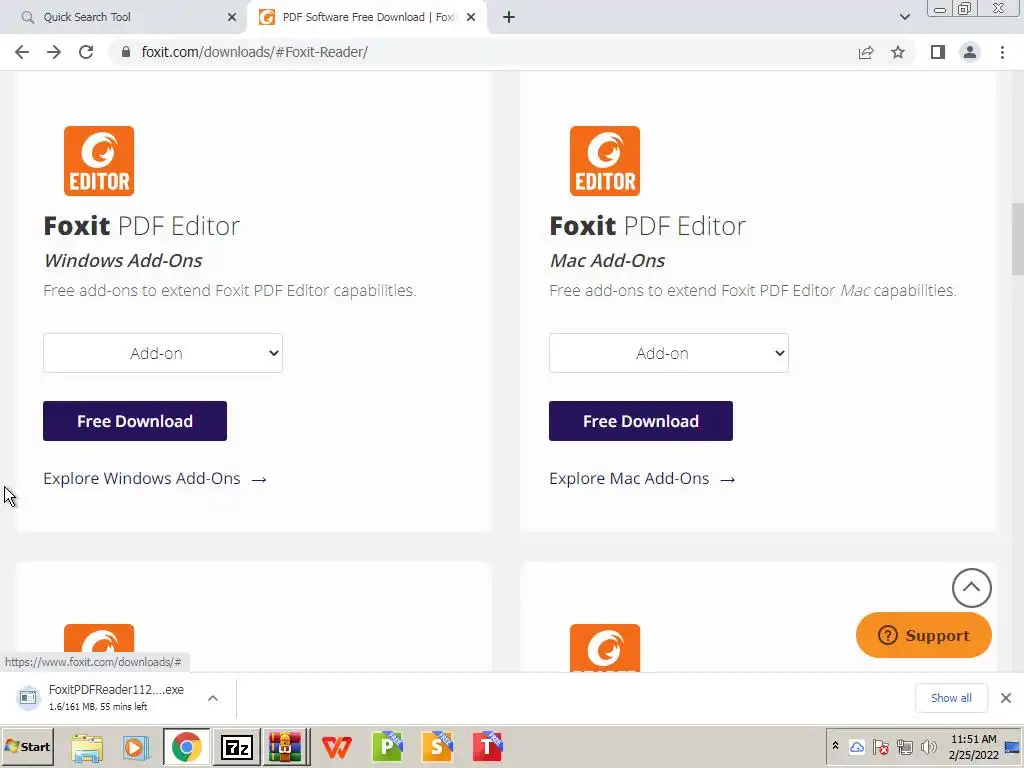
Task: Click the Foxit PDF Editor Mac heading
Action: [x=647, y=226]
